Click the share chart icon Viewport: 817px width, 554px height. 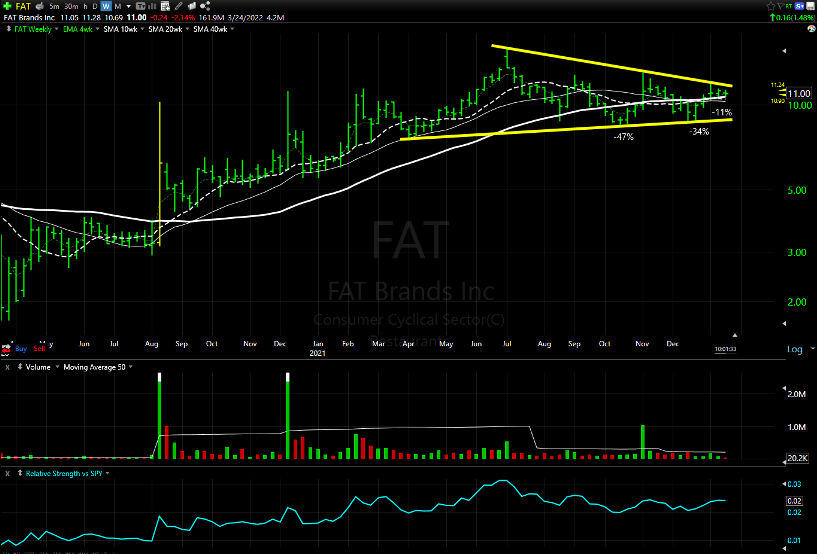(x=205, y=6)
